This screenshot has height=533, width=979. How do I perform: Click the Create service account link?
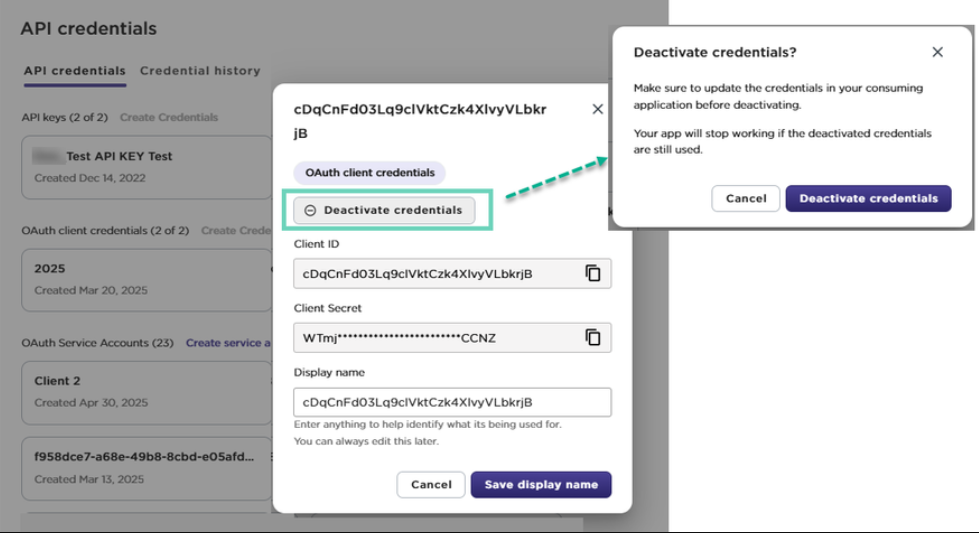tap(228, 343)
